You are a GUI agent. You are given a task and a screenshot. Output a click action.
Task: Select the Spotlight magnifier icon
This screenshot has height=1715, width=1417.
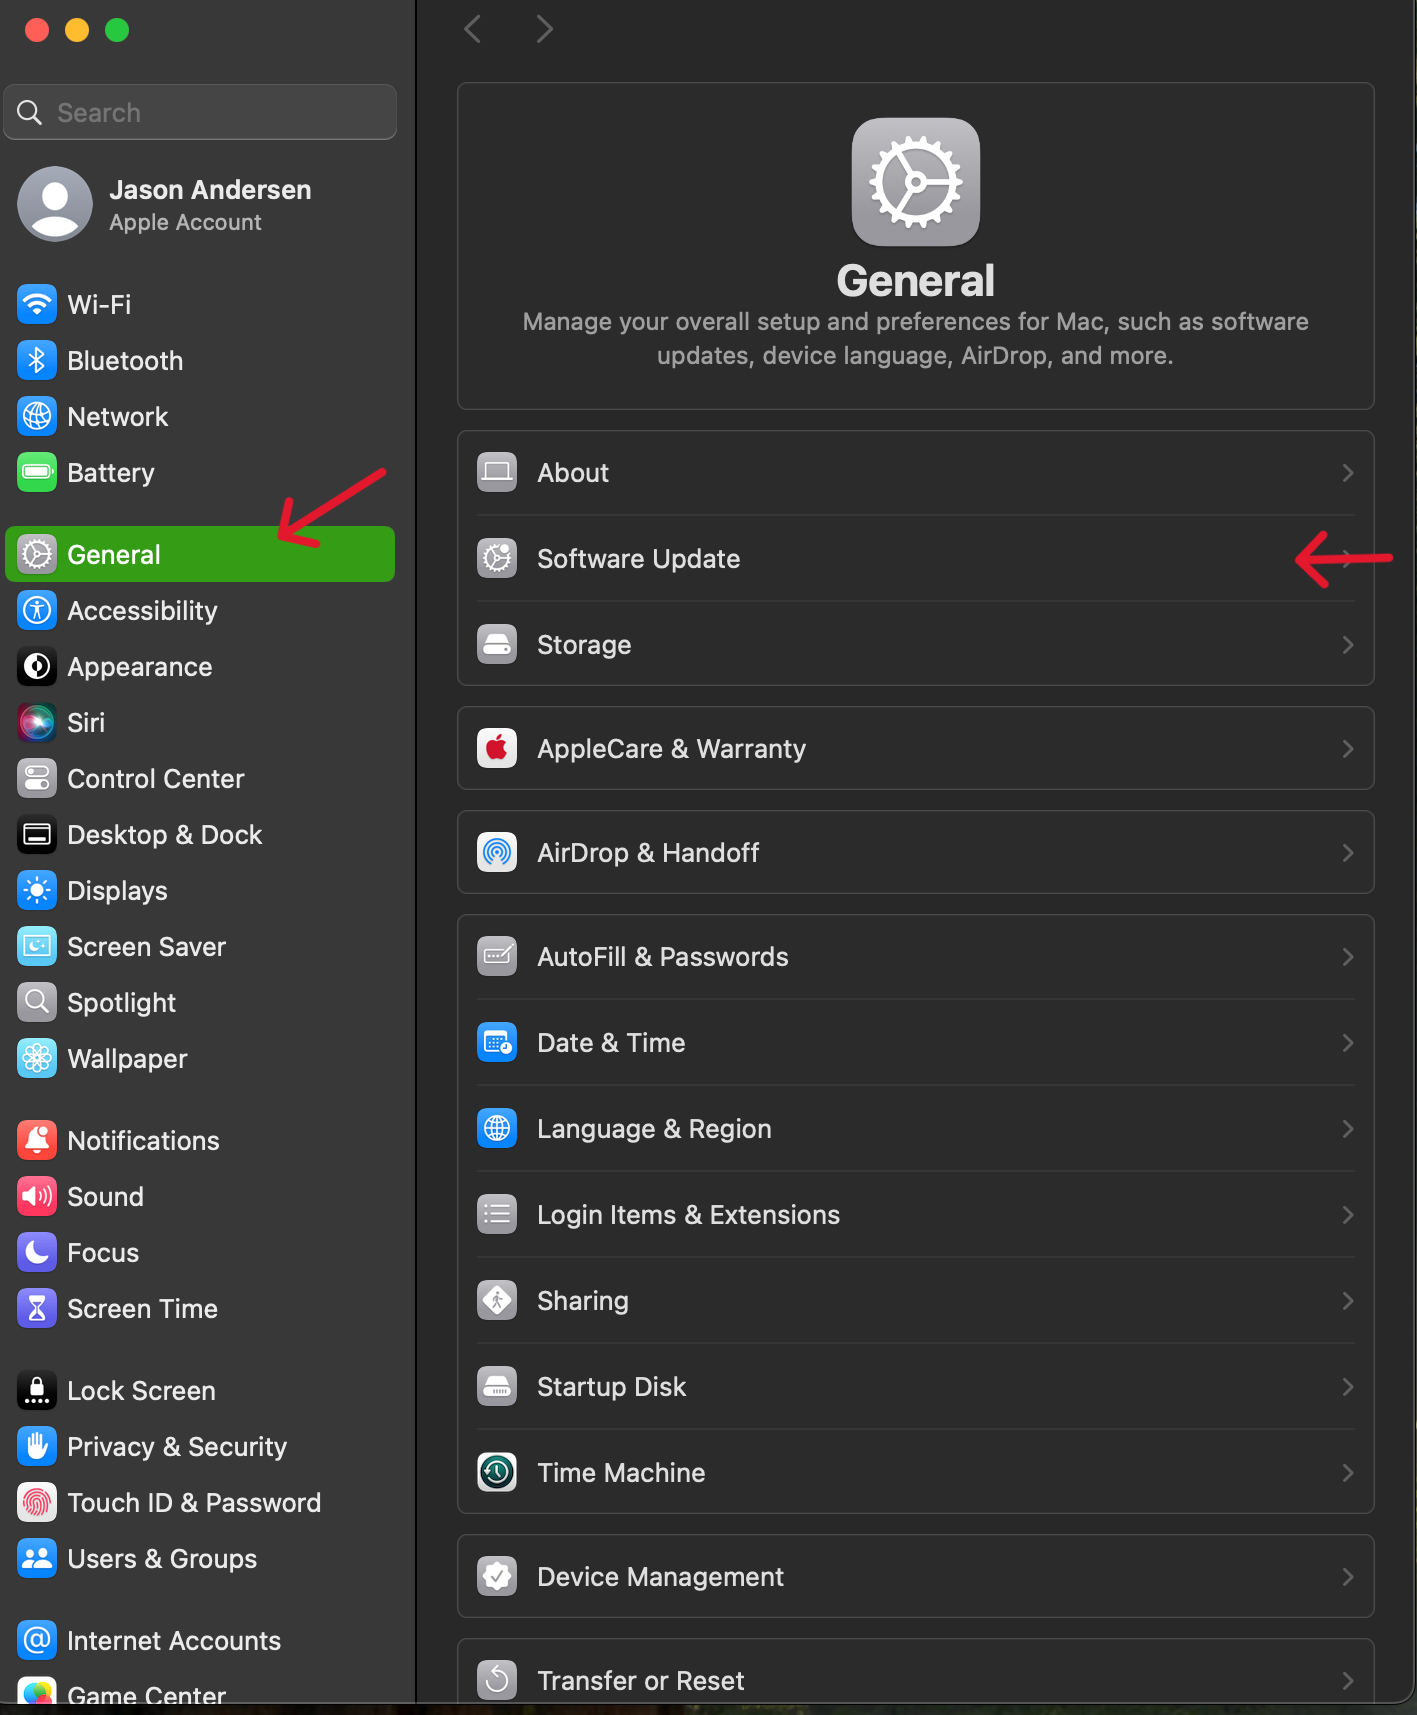coord(37,1002)
